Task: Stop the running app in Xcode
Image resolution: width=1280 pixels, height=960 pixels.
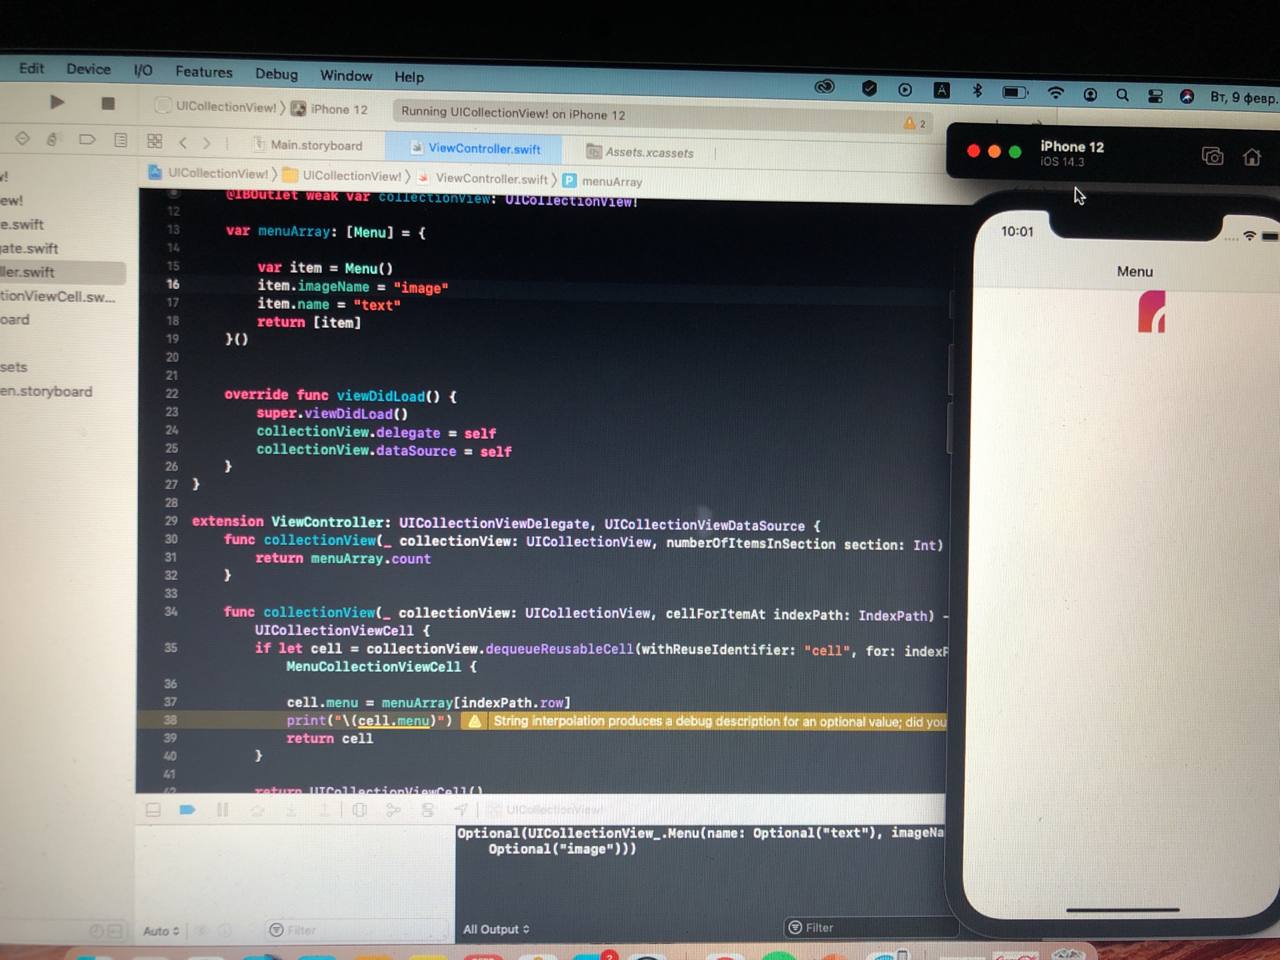Action: coord(108,103)
